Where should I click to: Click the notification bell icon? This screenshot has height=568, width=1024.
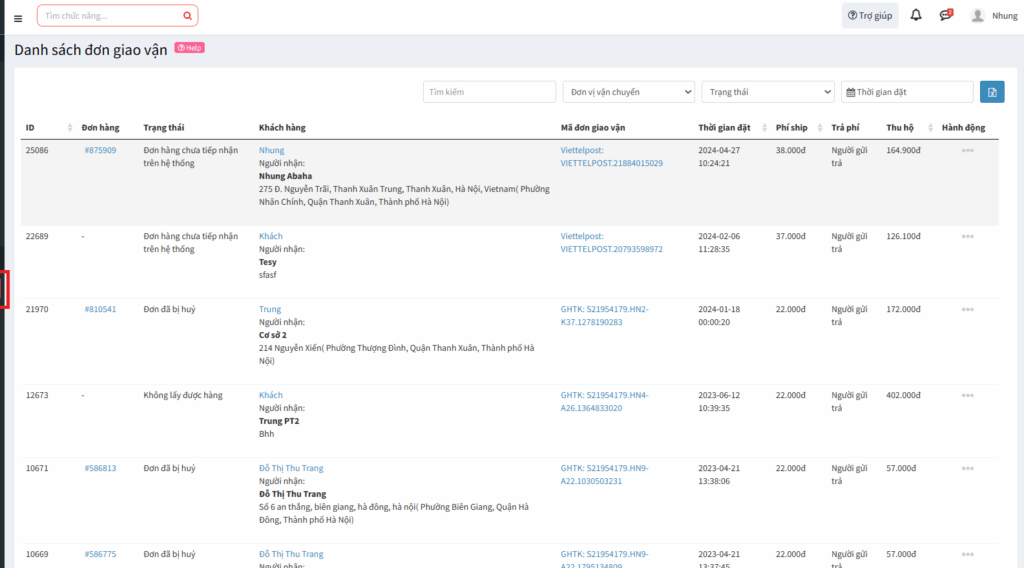point(915,15)
